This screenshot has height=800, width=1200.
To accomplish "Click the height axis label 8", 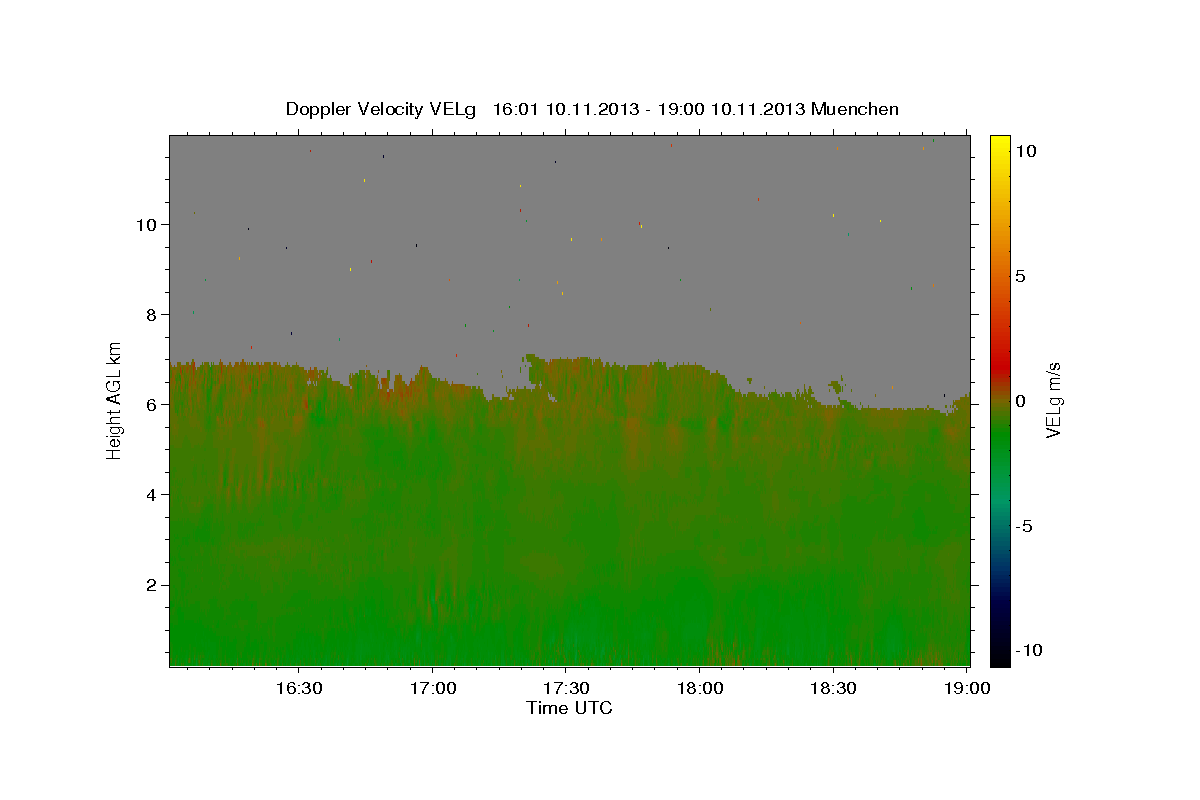I will click(x=153, y=315).
